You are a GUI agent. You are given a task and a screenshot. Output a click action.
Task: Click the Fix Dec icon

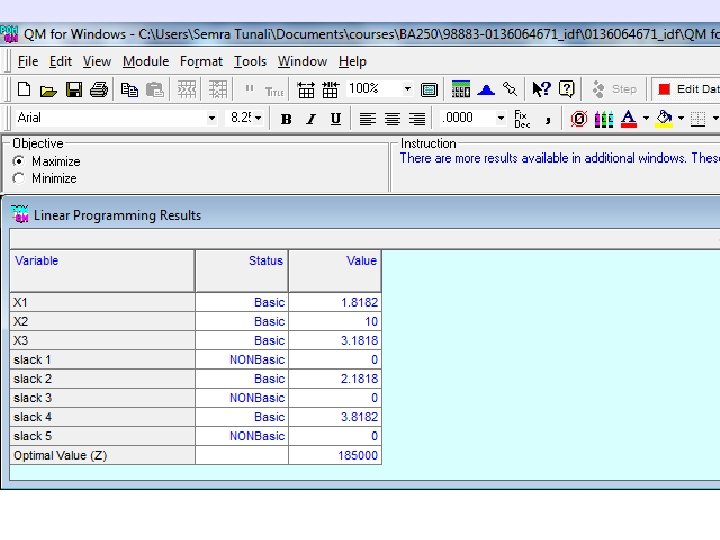(x=522, y=119)
